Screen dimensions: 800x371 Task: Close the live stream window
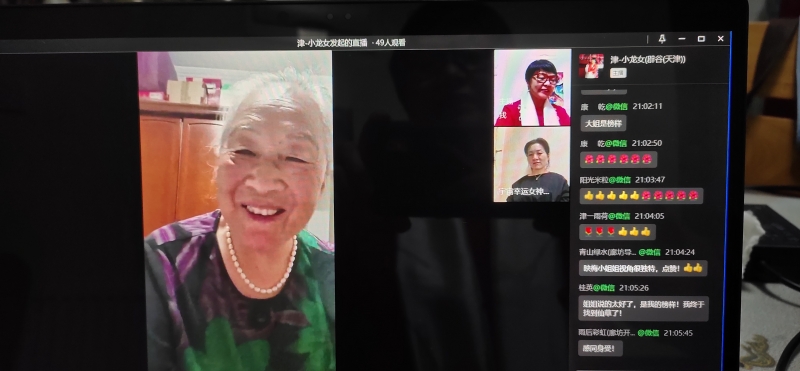[720, 39]
